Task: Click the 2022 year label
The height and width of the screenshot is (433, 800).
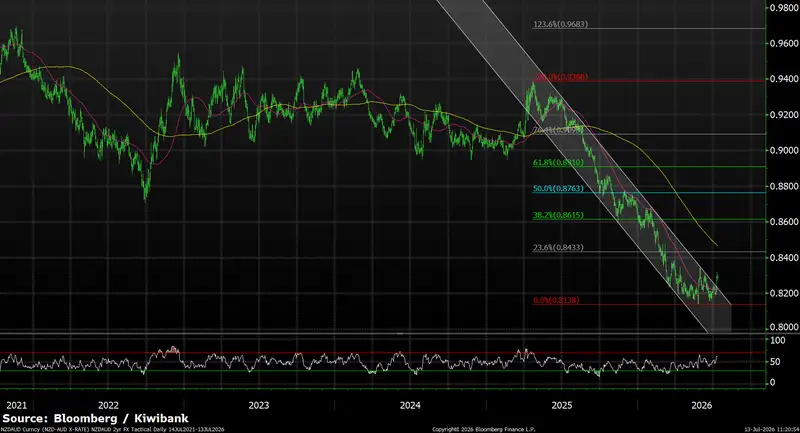Action: [108, 405]
